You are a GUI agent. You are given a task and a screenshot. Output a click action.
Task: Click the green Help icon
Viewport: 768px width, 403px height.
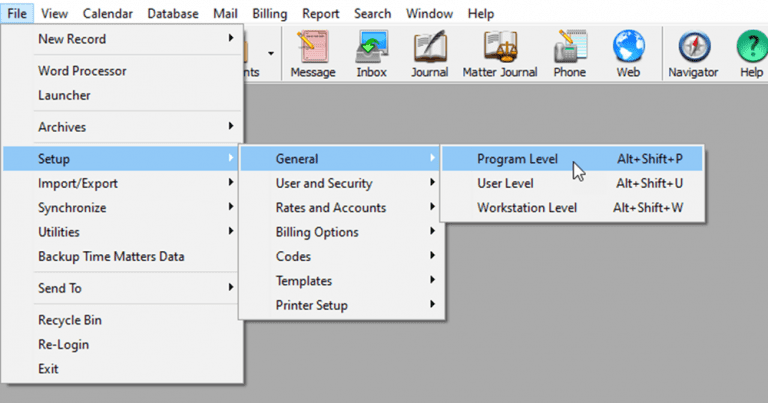pyautogui.click(x=750, y=53)
